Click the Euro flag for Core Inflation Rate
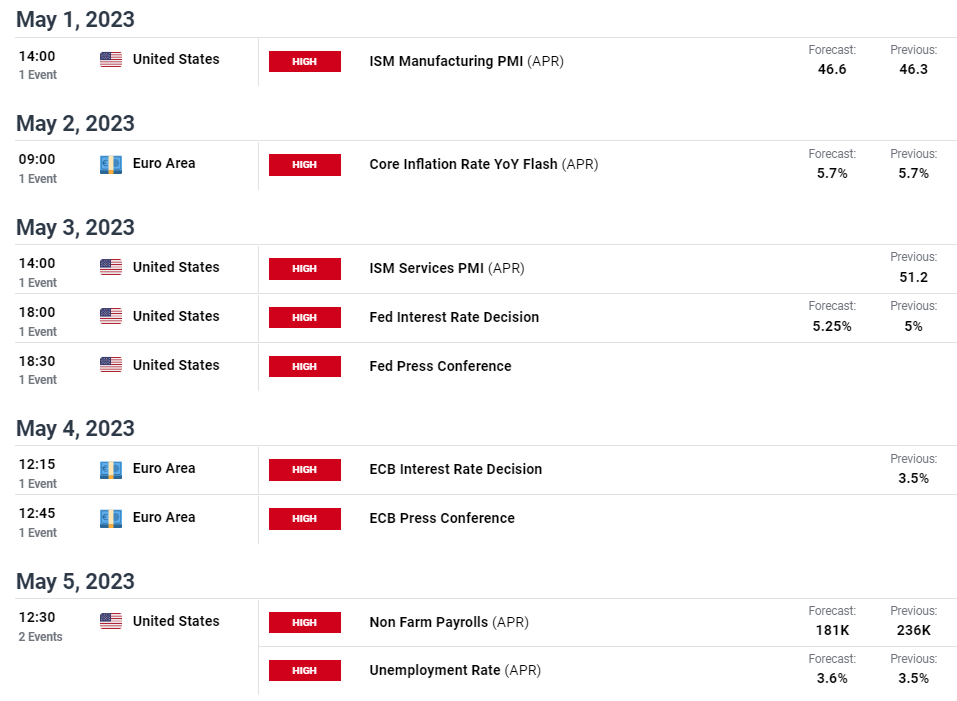Screen dimensions: 957x701 tap(110, 164)
